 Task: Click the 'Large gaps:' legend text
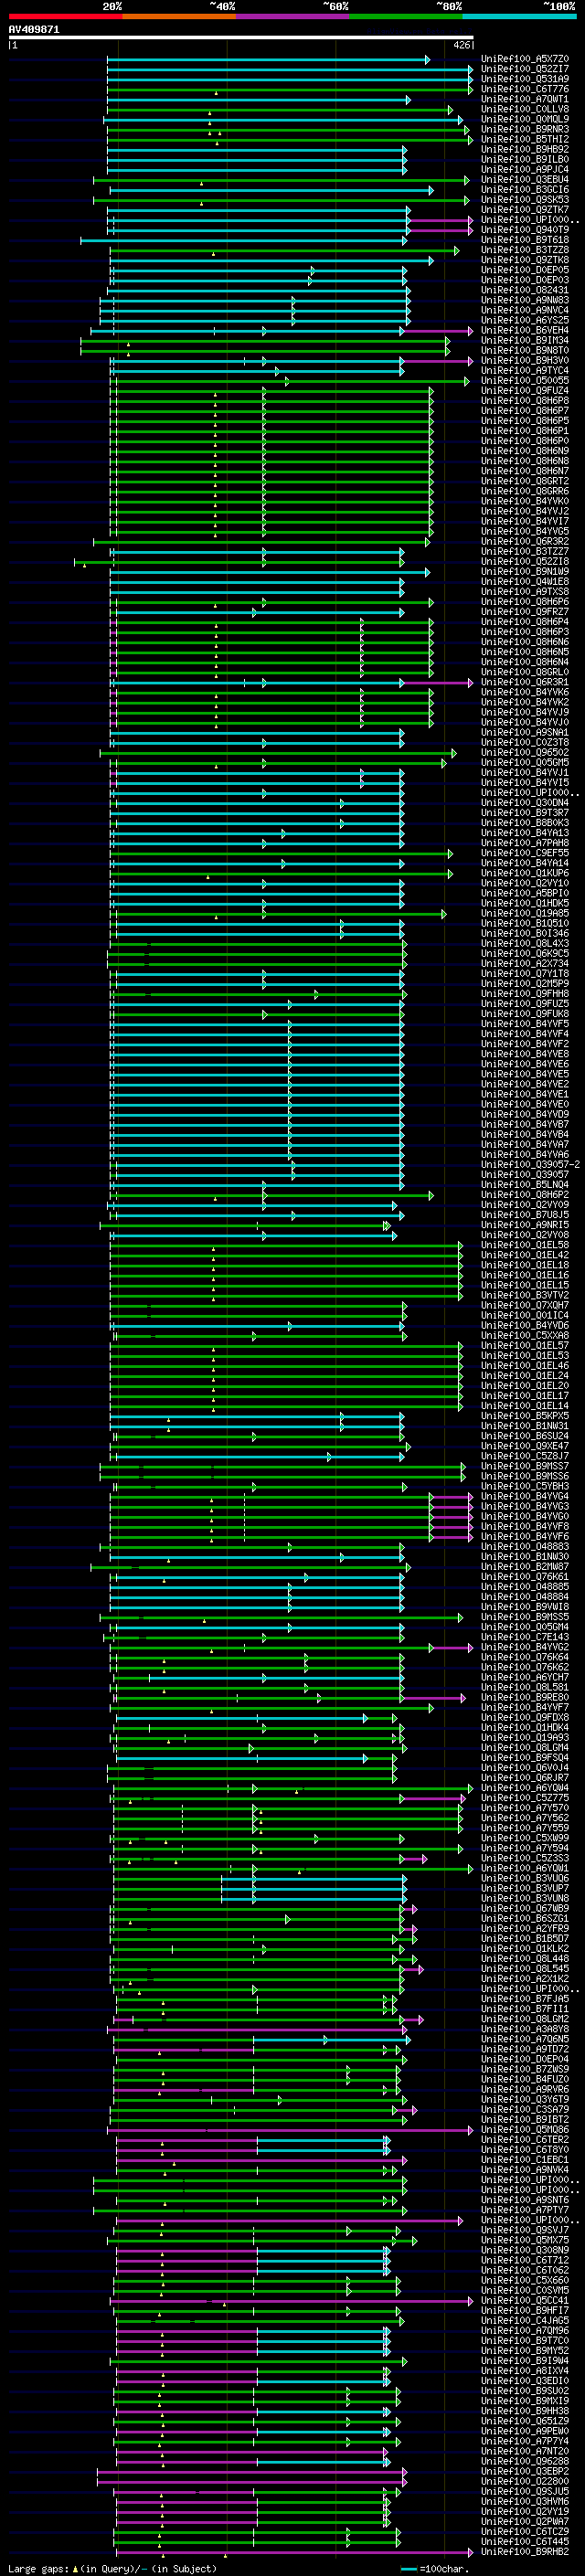pyautogui.click(x=38, y=2568)
